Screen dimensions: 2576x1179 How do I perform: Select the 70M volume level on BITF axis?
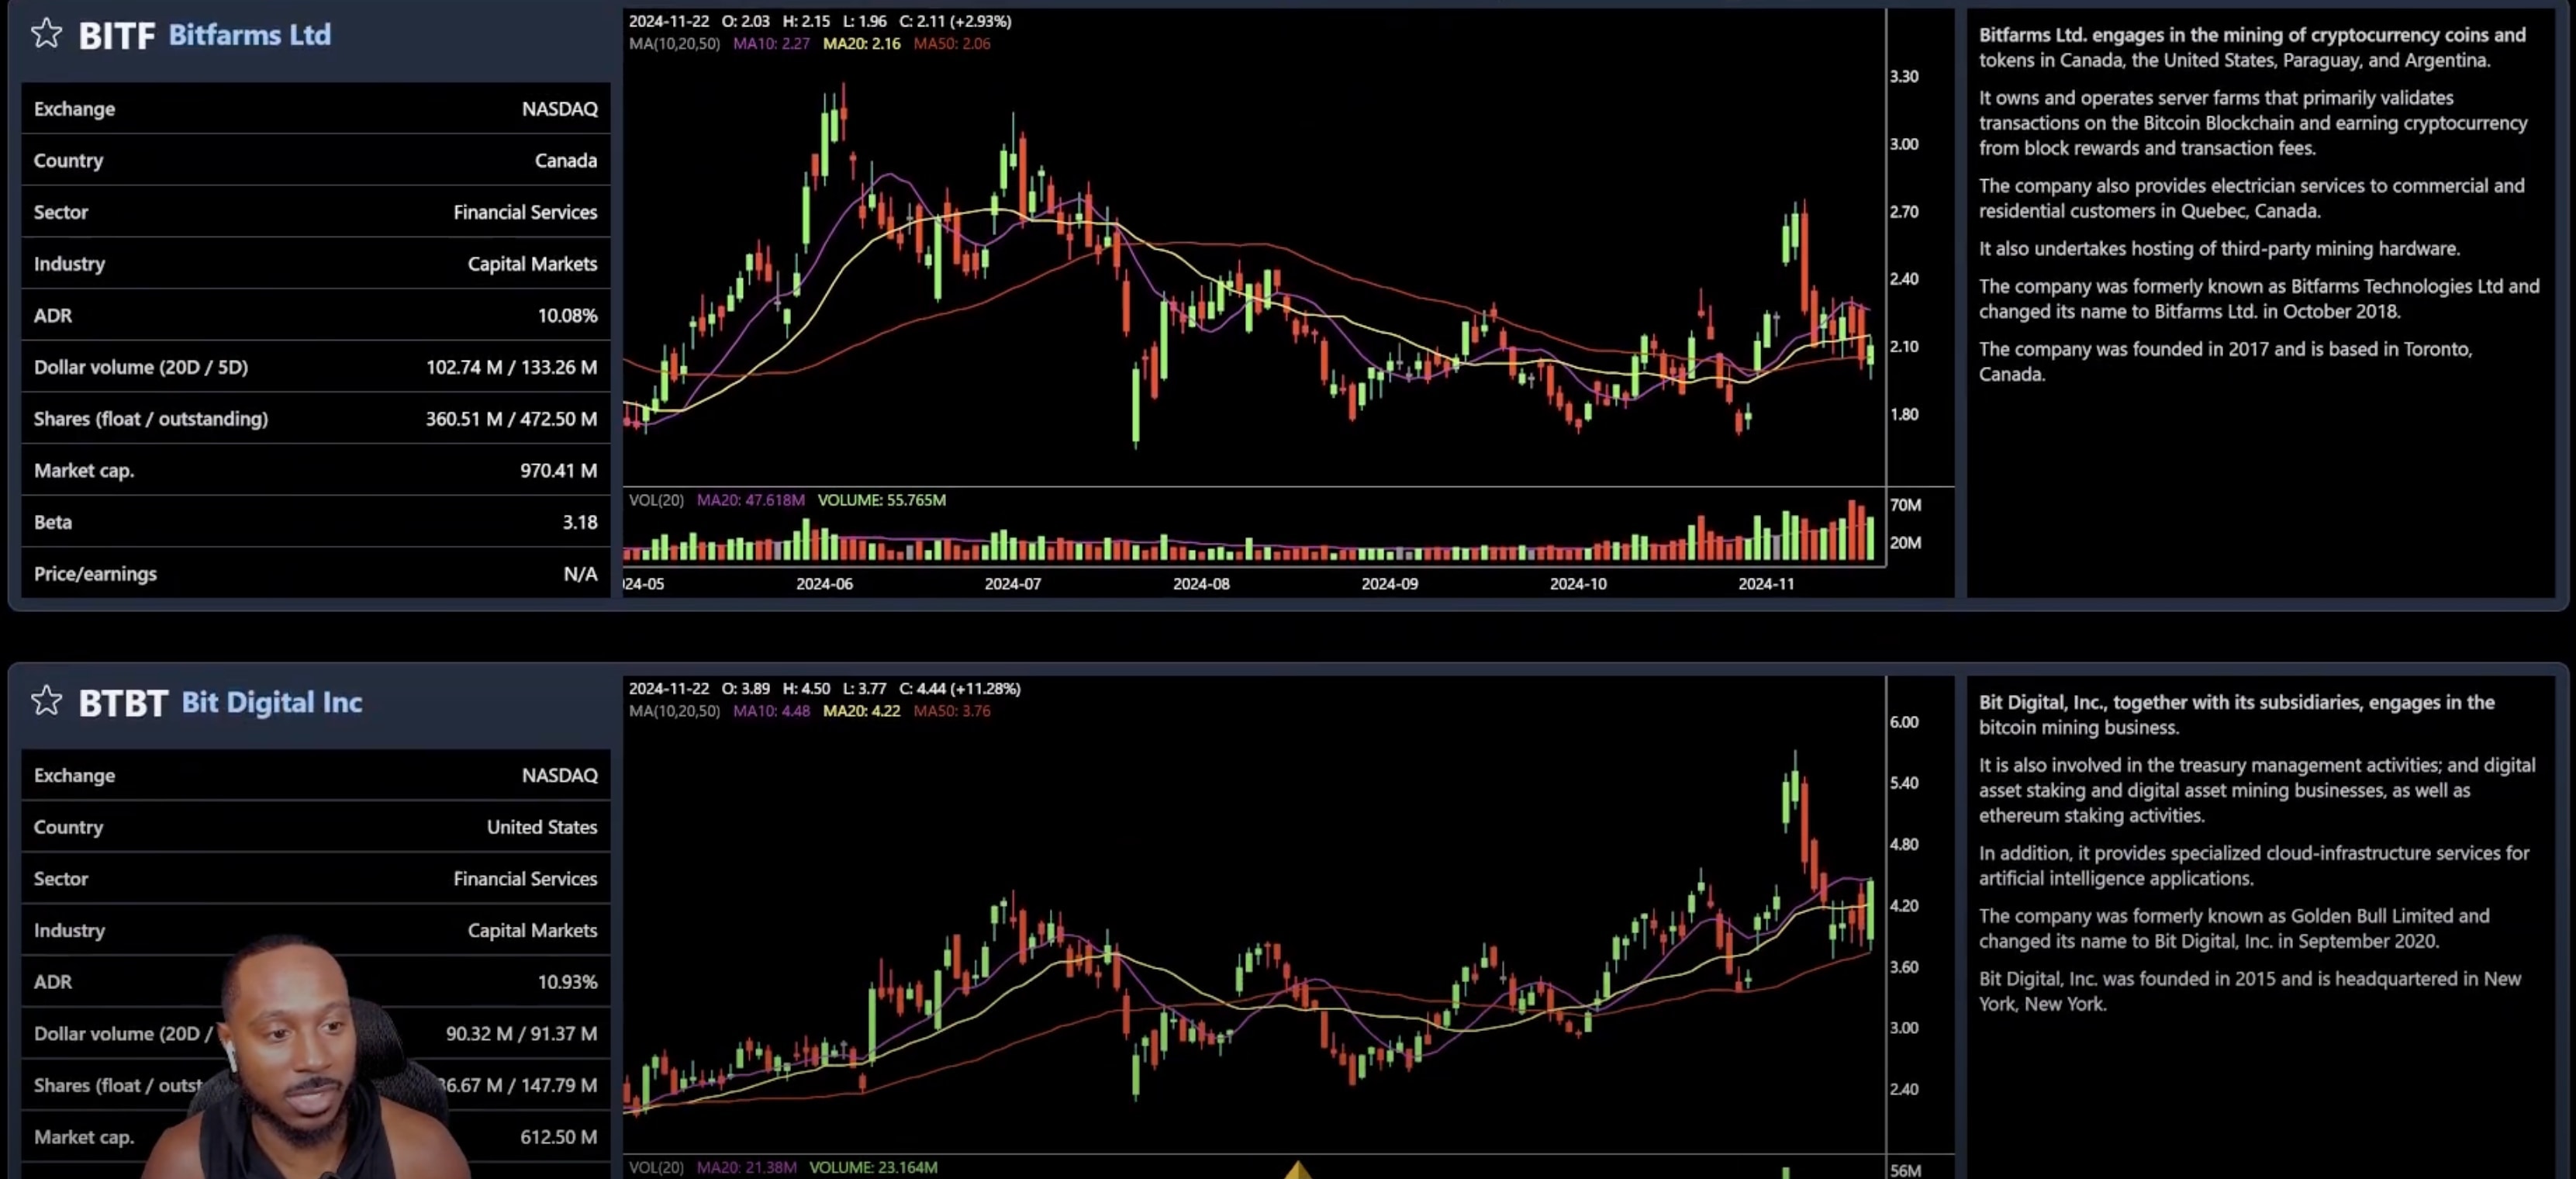(1905, 505)
